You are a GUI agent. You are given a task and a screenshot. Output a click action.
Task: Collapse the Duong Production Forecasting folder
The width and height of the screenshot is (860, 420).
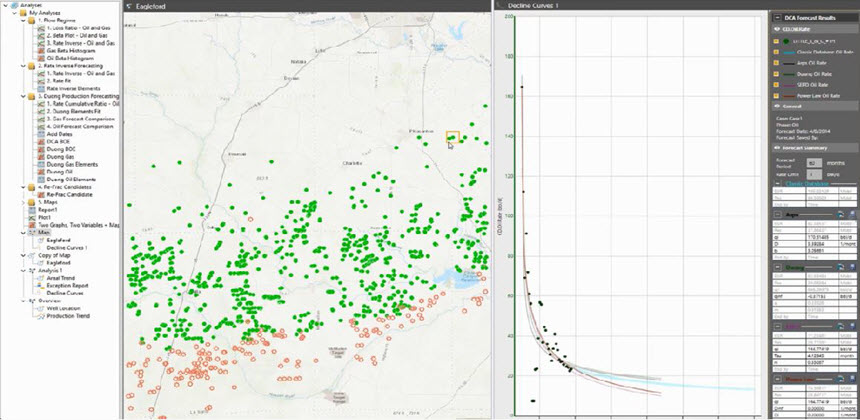[25, 94]
